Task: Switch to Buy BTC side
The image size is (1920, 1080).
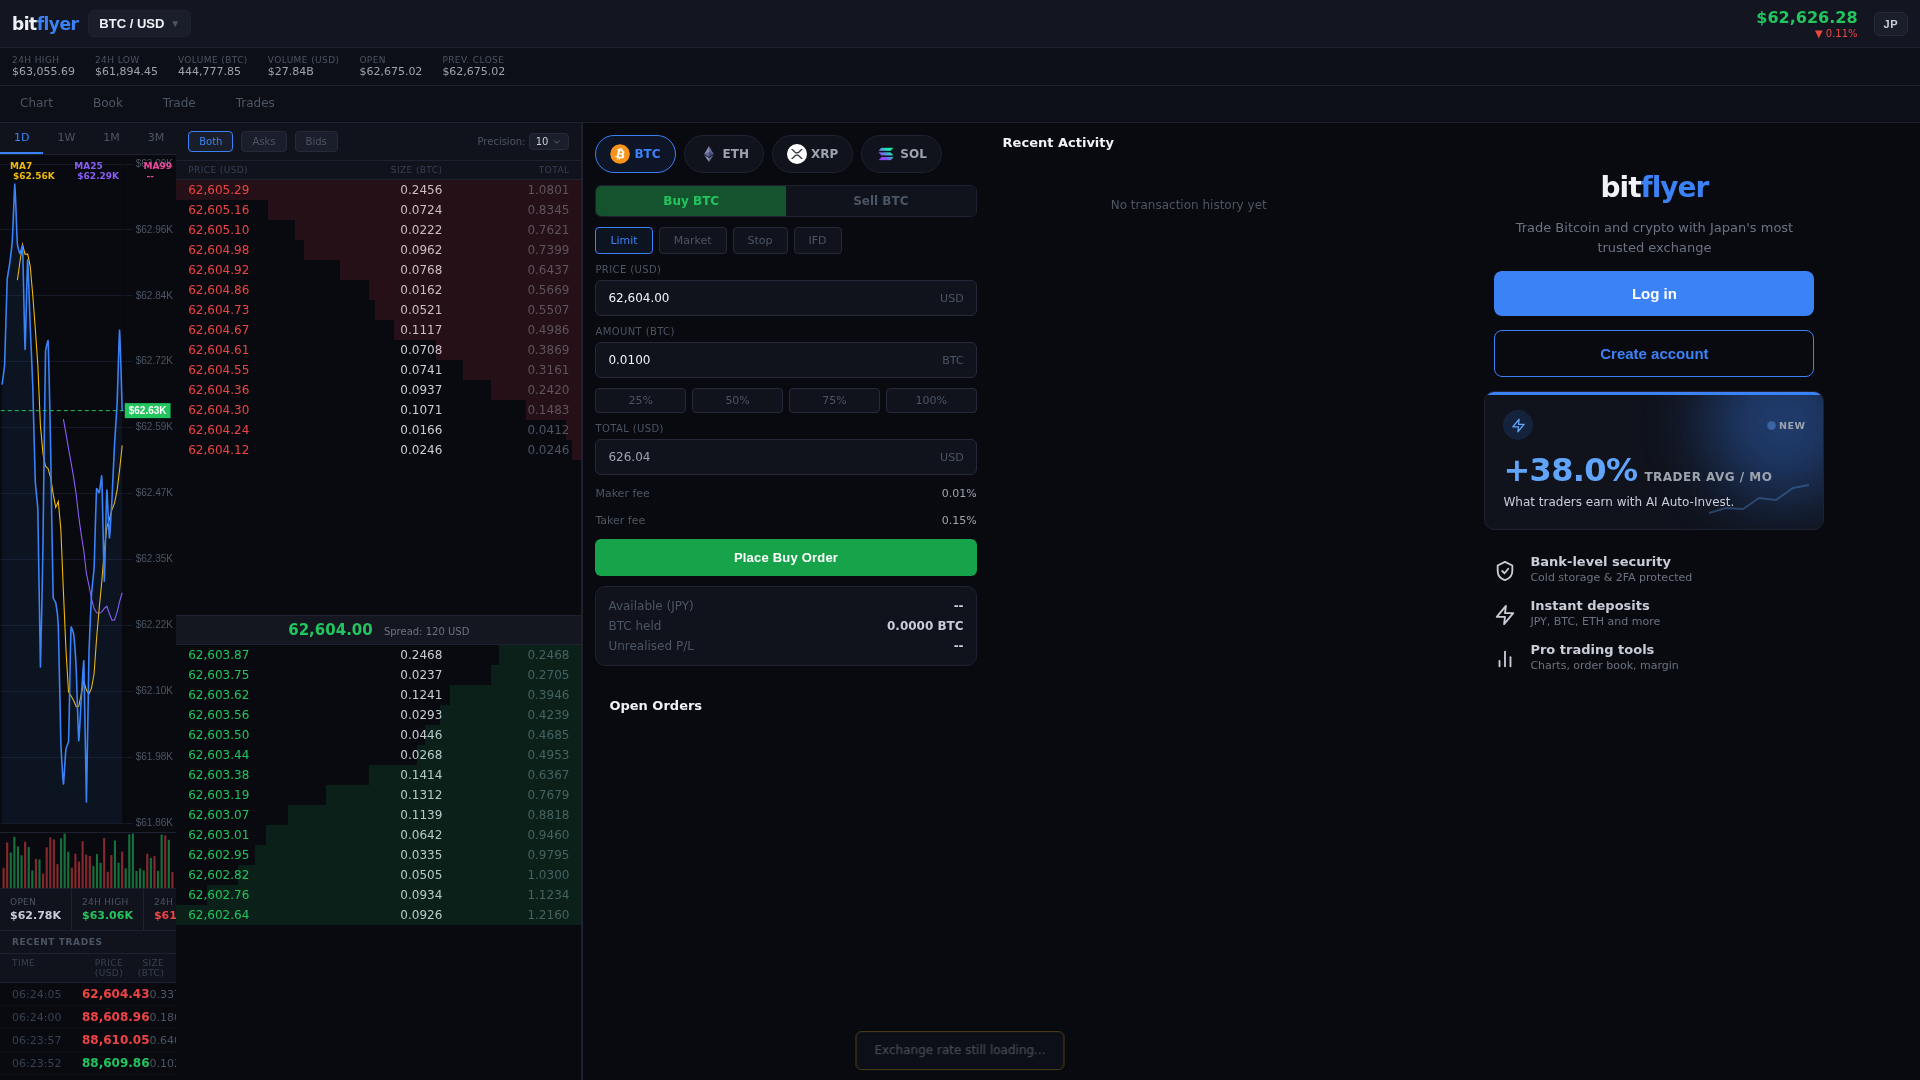Action: pyautogui.click(x=691, y=201)
